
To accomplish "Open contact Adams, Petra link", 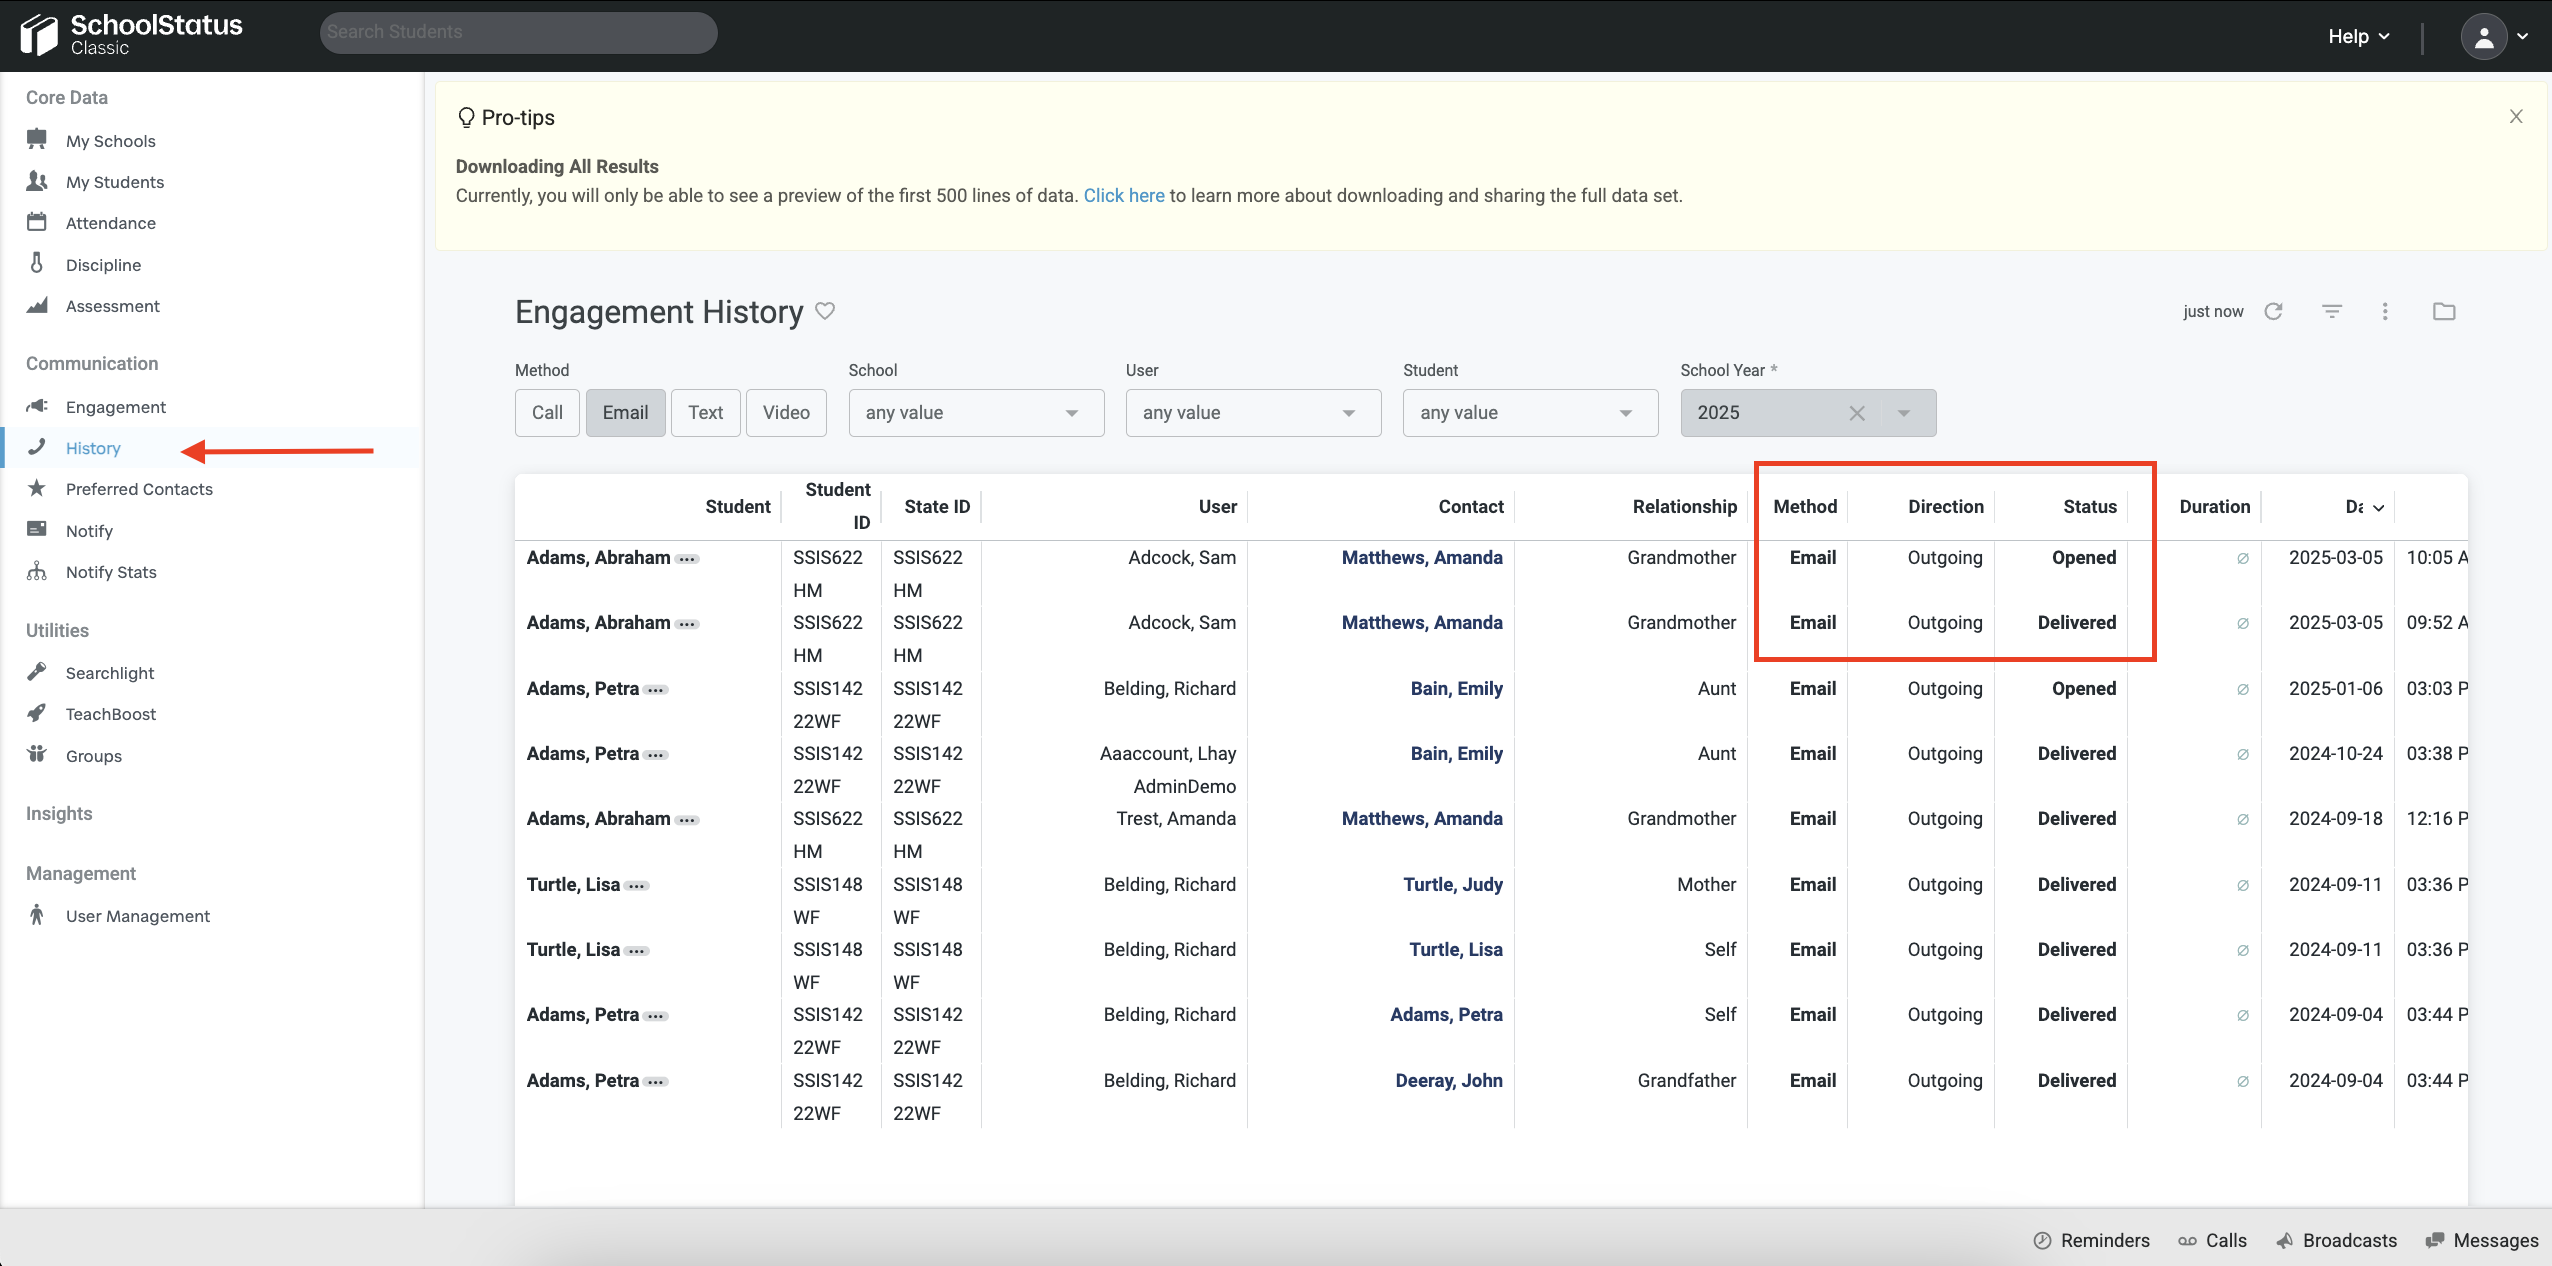I will [x=1446, y=1014].
